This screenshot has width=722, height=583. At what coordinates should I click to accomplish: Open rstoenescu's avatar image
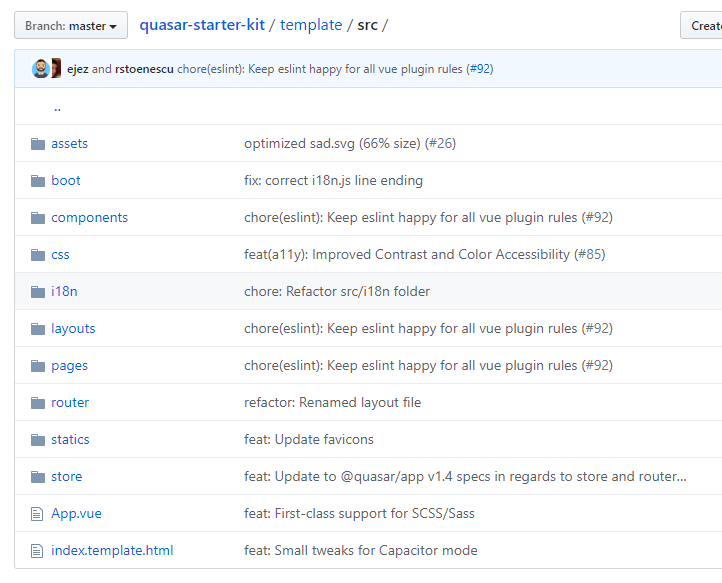(56, 69)
